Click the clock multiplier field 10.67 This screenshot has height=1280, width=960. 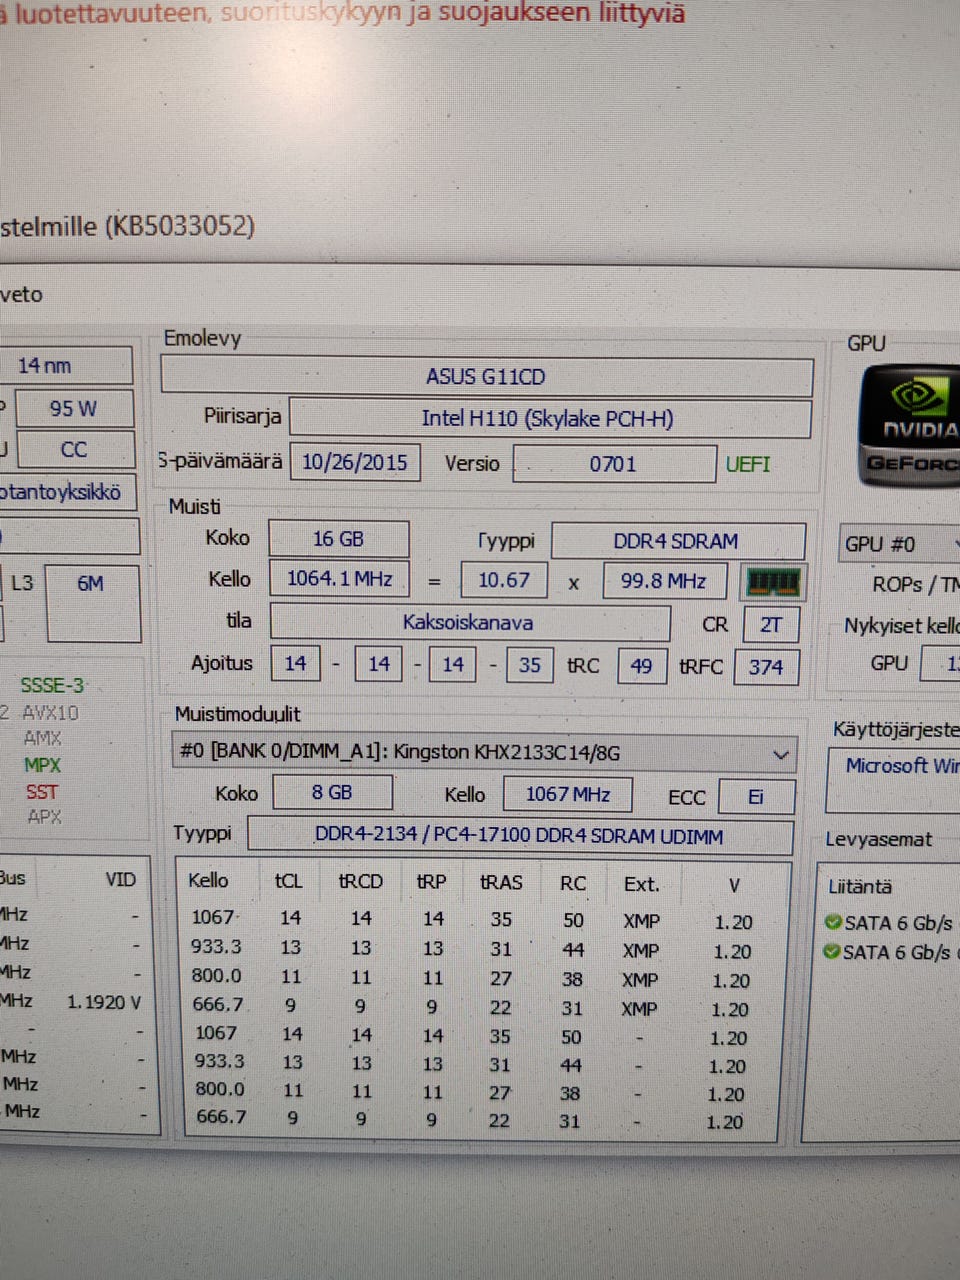pos(504,581)
